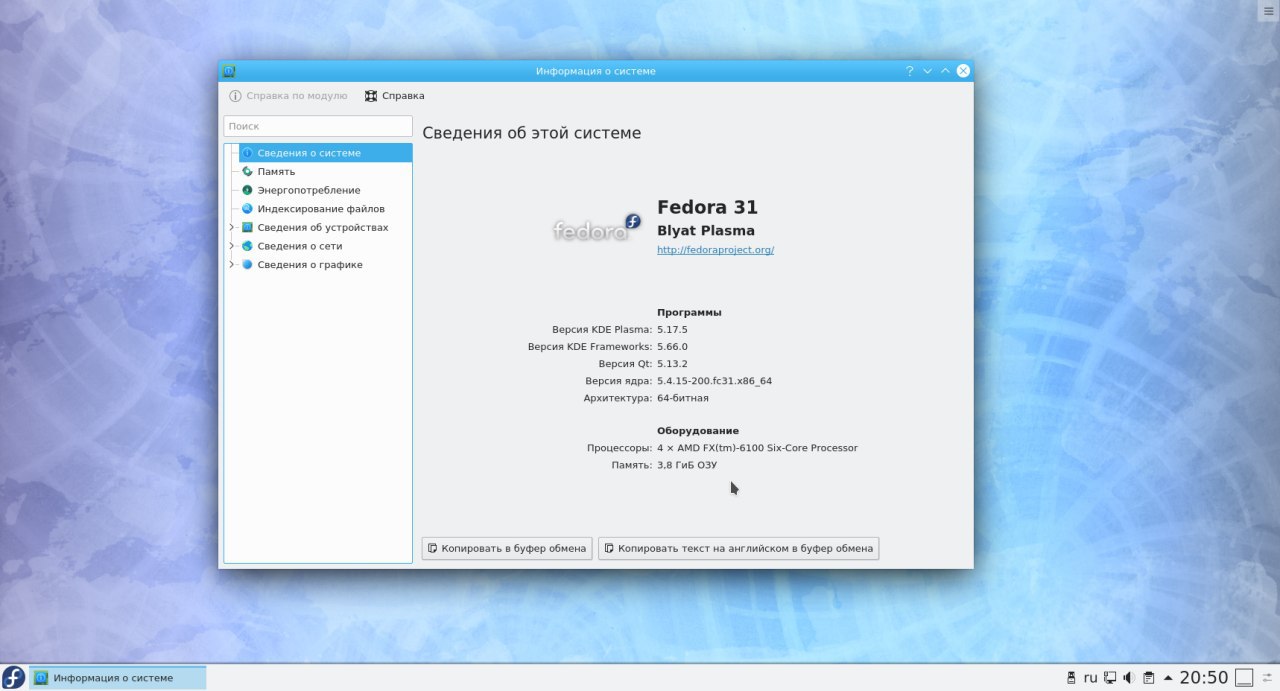The width and height of the screenshot is (1280, 691).
Task: Click the Fedora logo image
Action: pyautogui.click(x=597, y=228)
